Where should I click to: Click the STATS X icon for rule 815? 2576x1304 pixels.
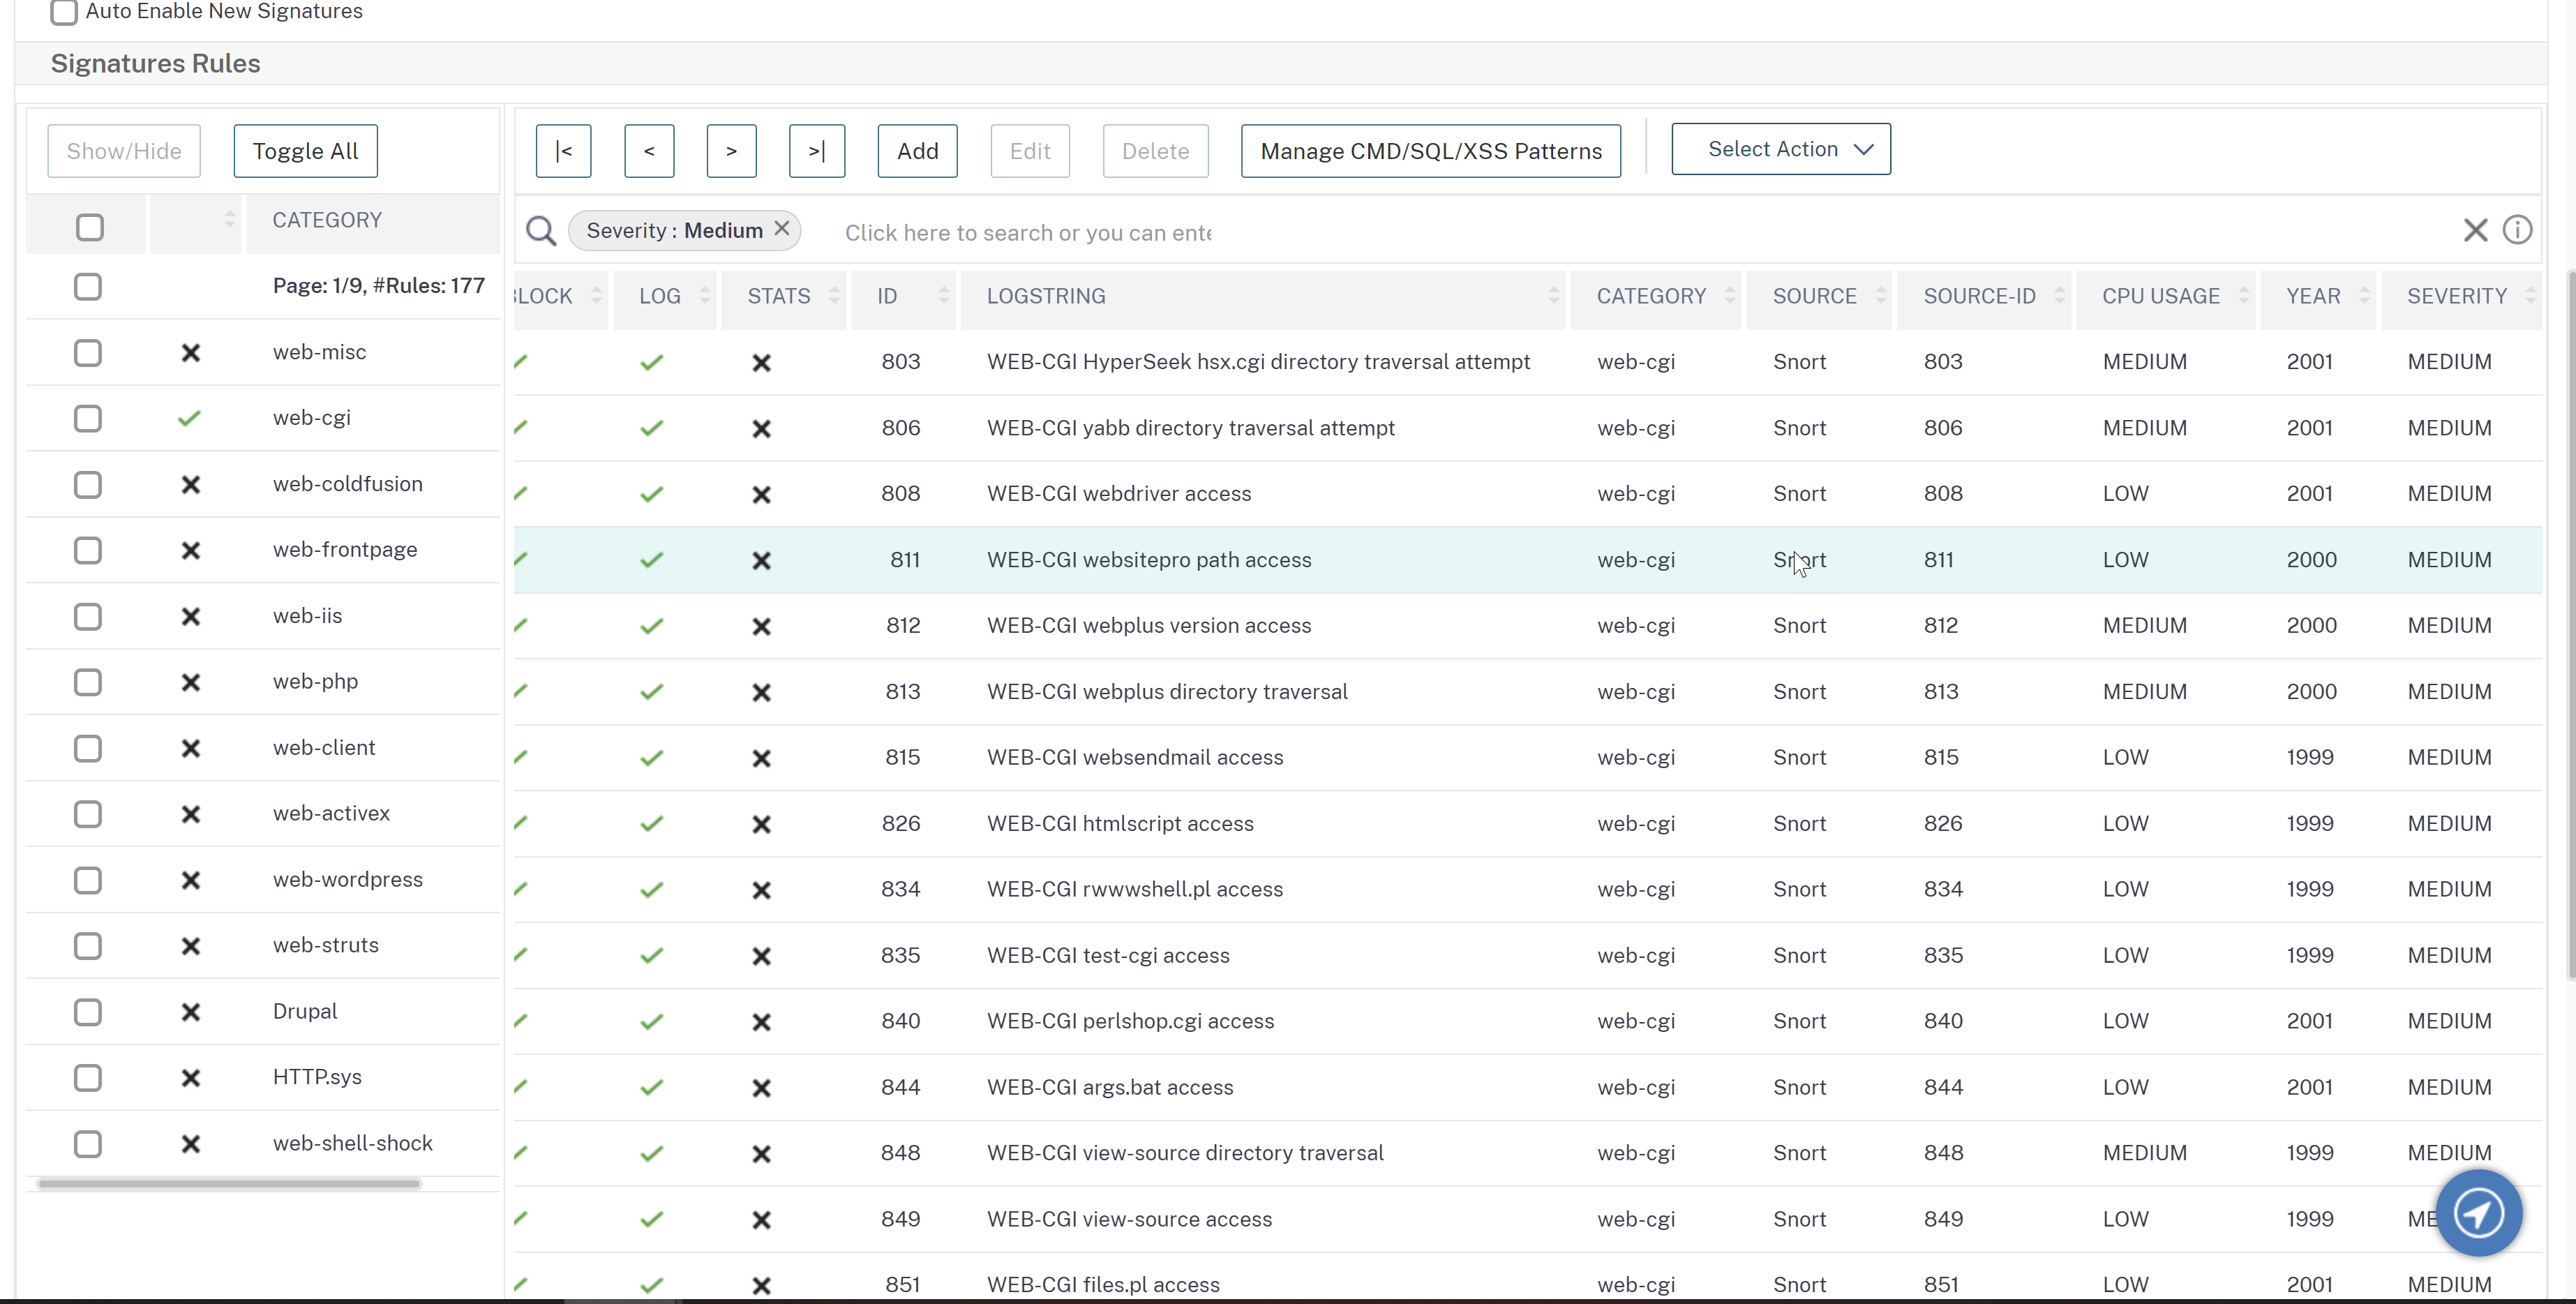click(761, 758)
